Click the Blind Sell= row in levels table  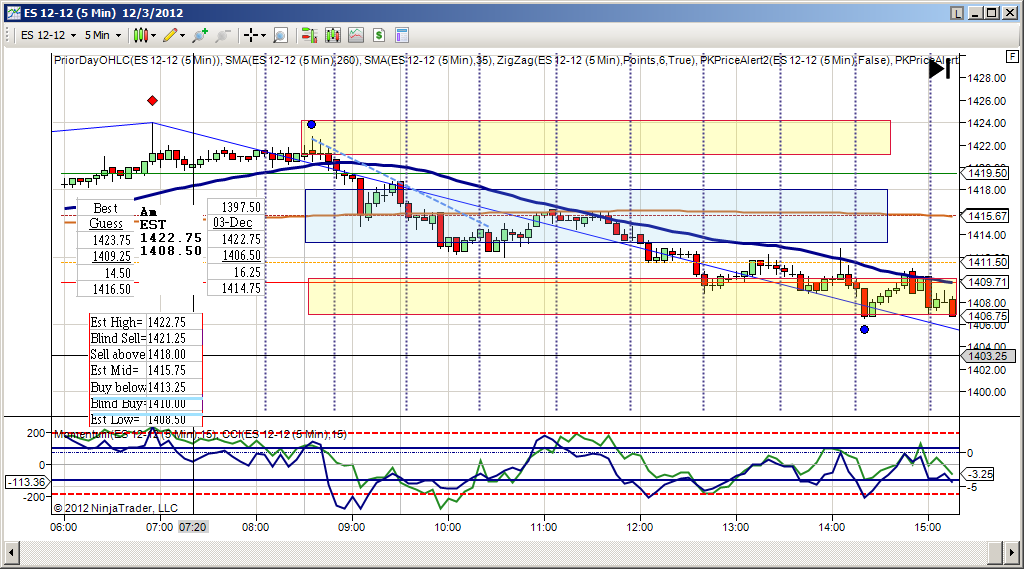[x=146, y=338]
